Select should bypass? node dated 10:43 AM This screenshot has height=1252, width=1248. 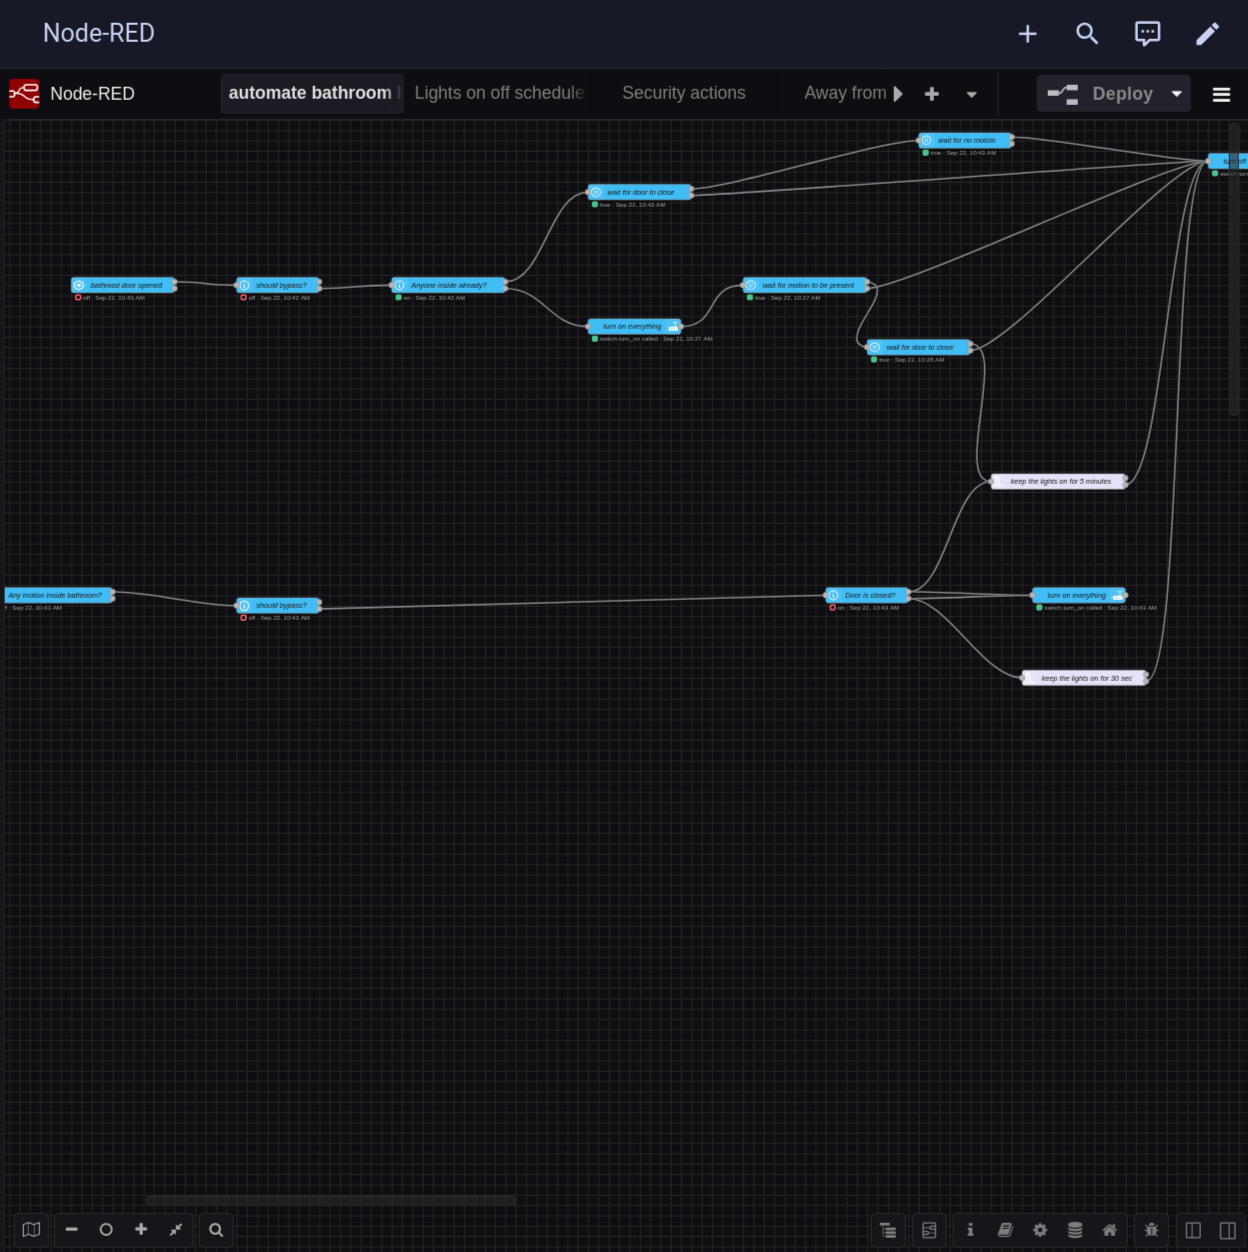point(279,605)
